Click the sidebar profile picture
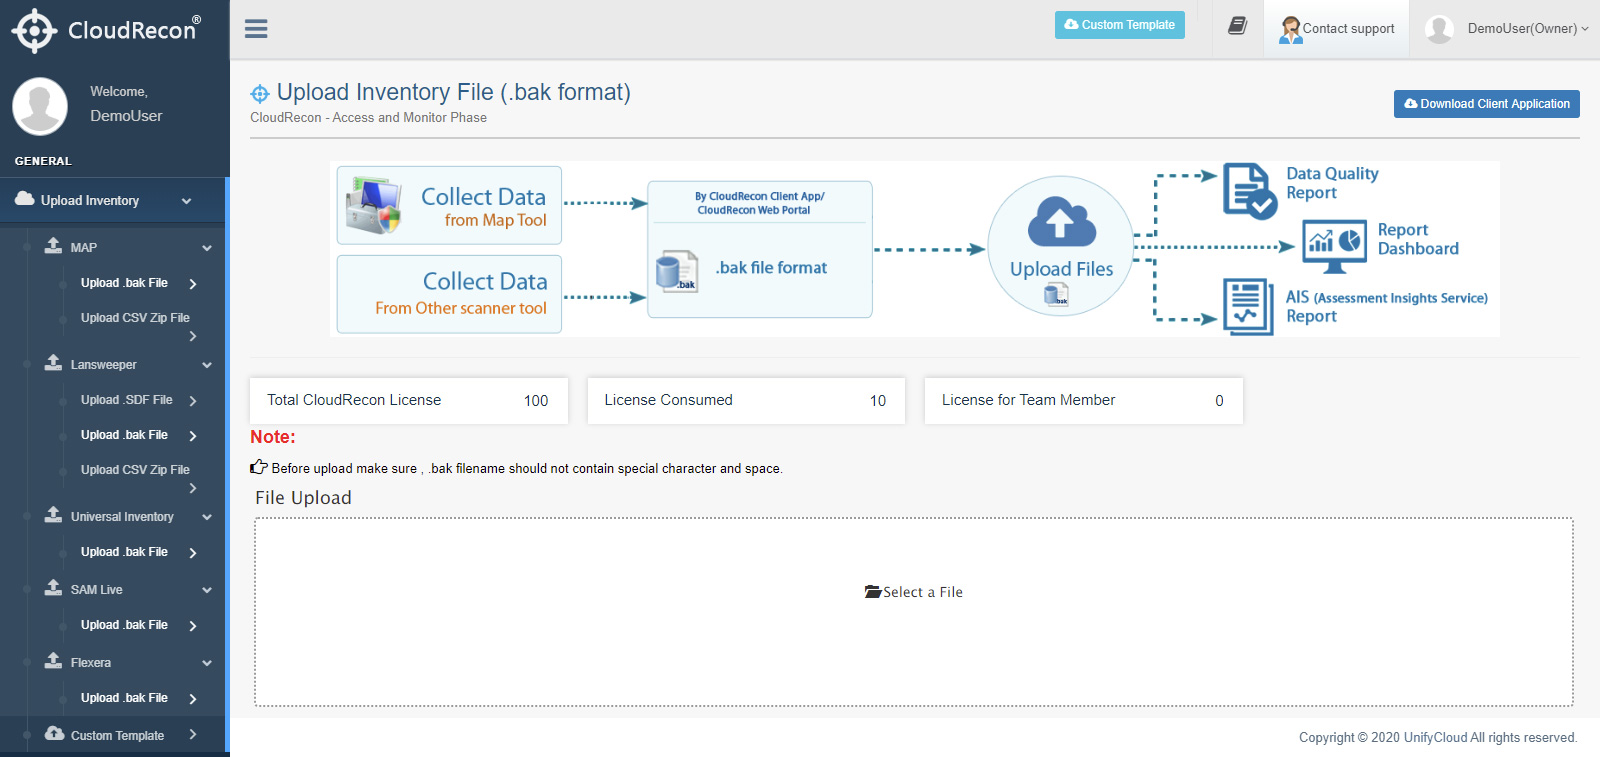Screen dimensions: 1600x757 40,106
